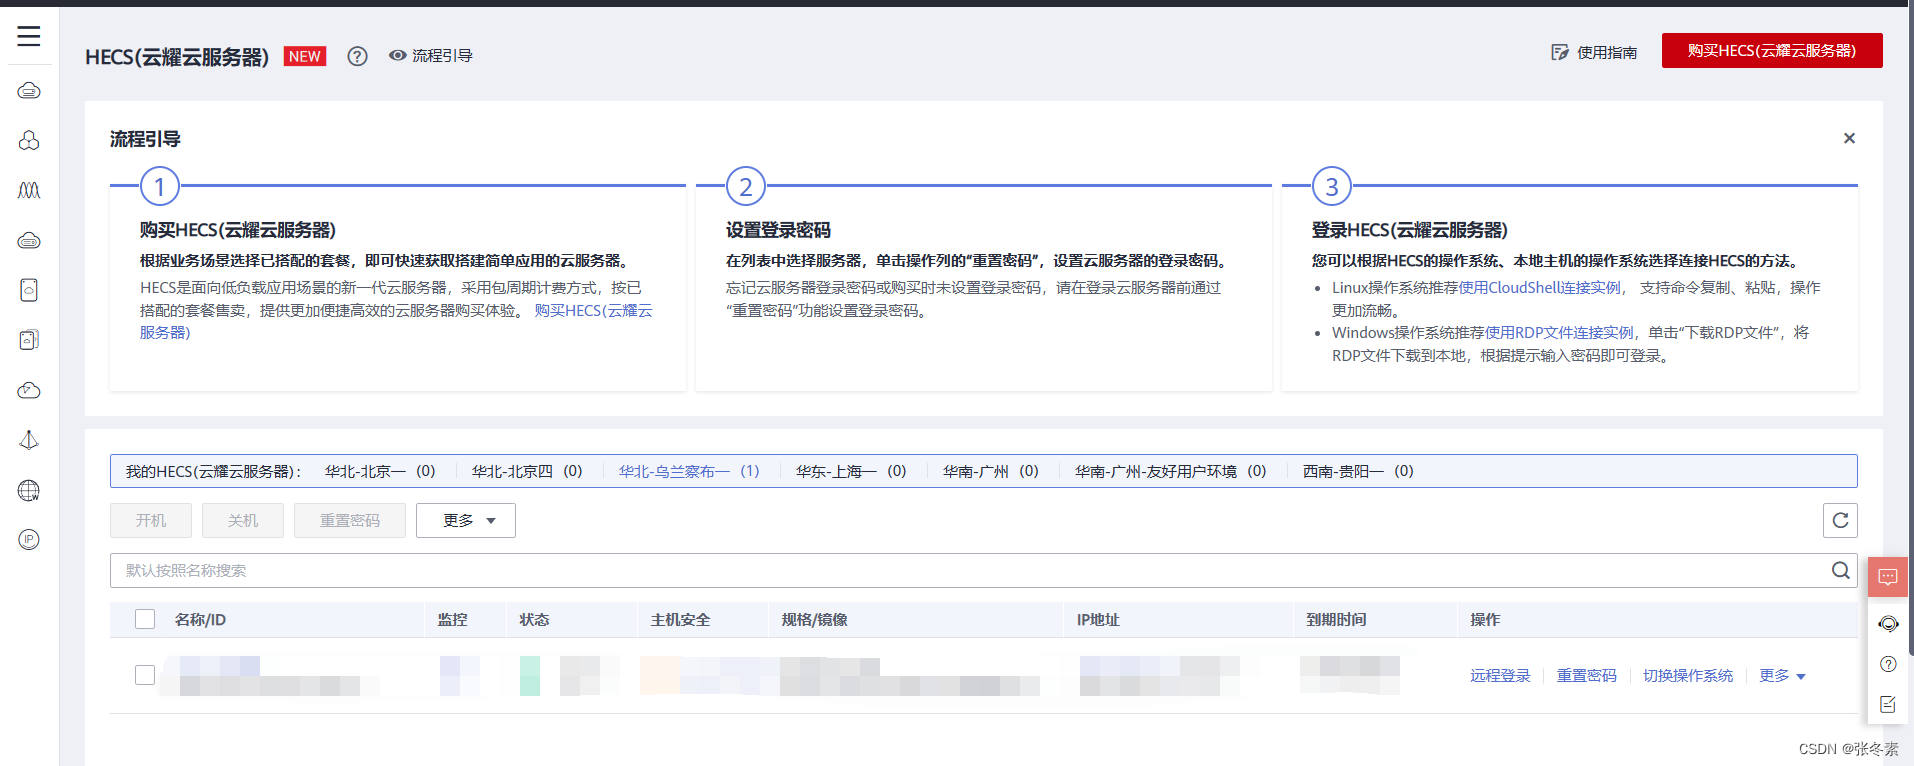1914x766 pixels.
Task: Click the 主机安全 column header
Action: tap(680, 620)
